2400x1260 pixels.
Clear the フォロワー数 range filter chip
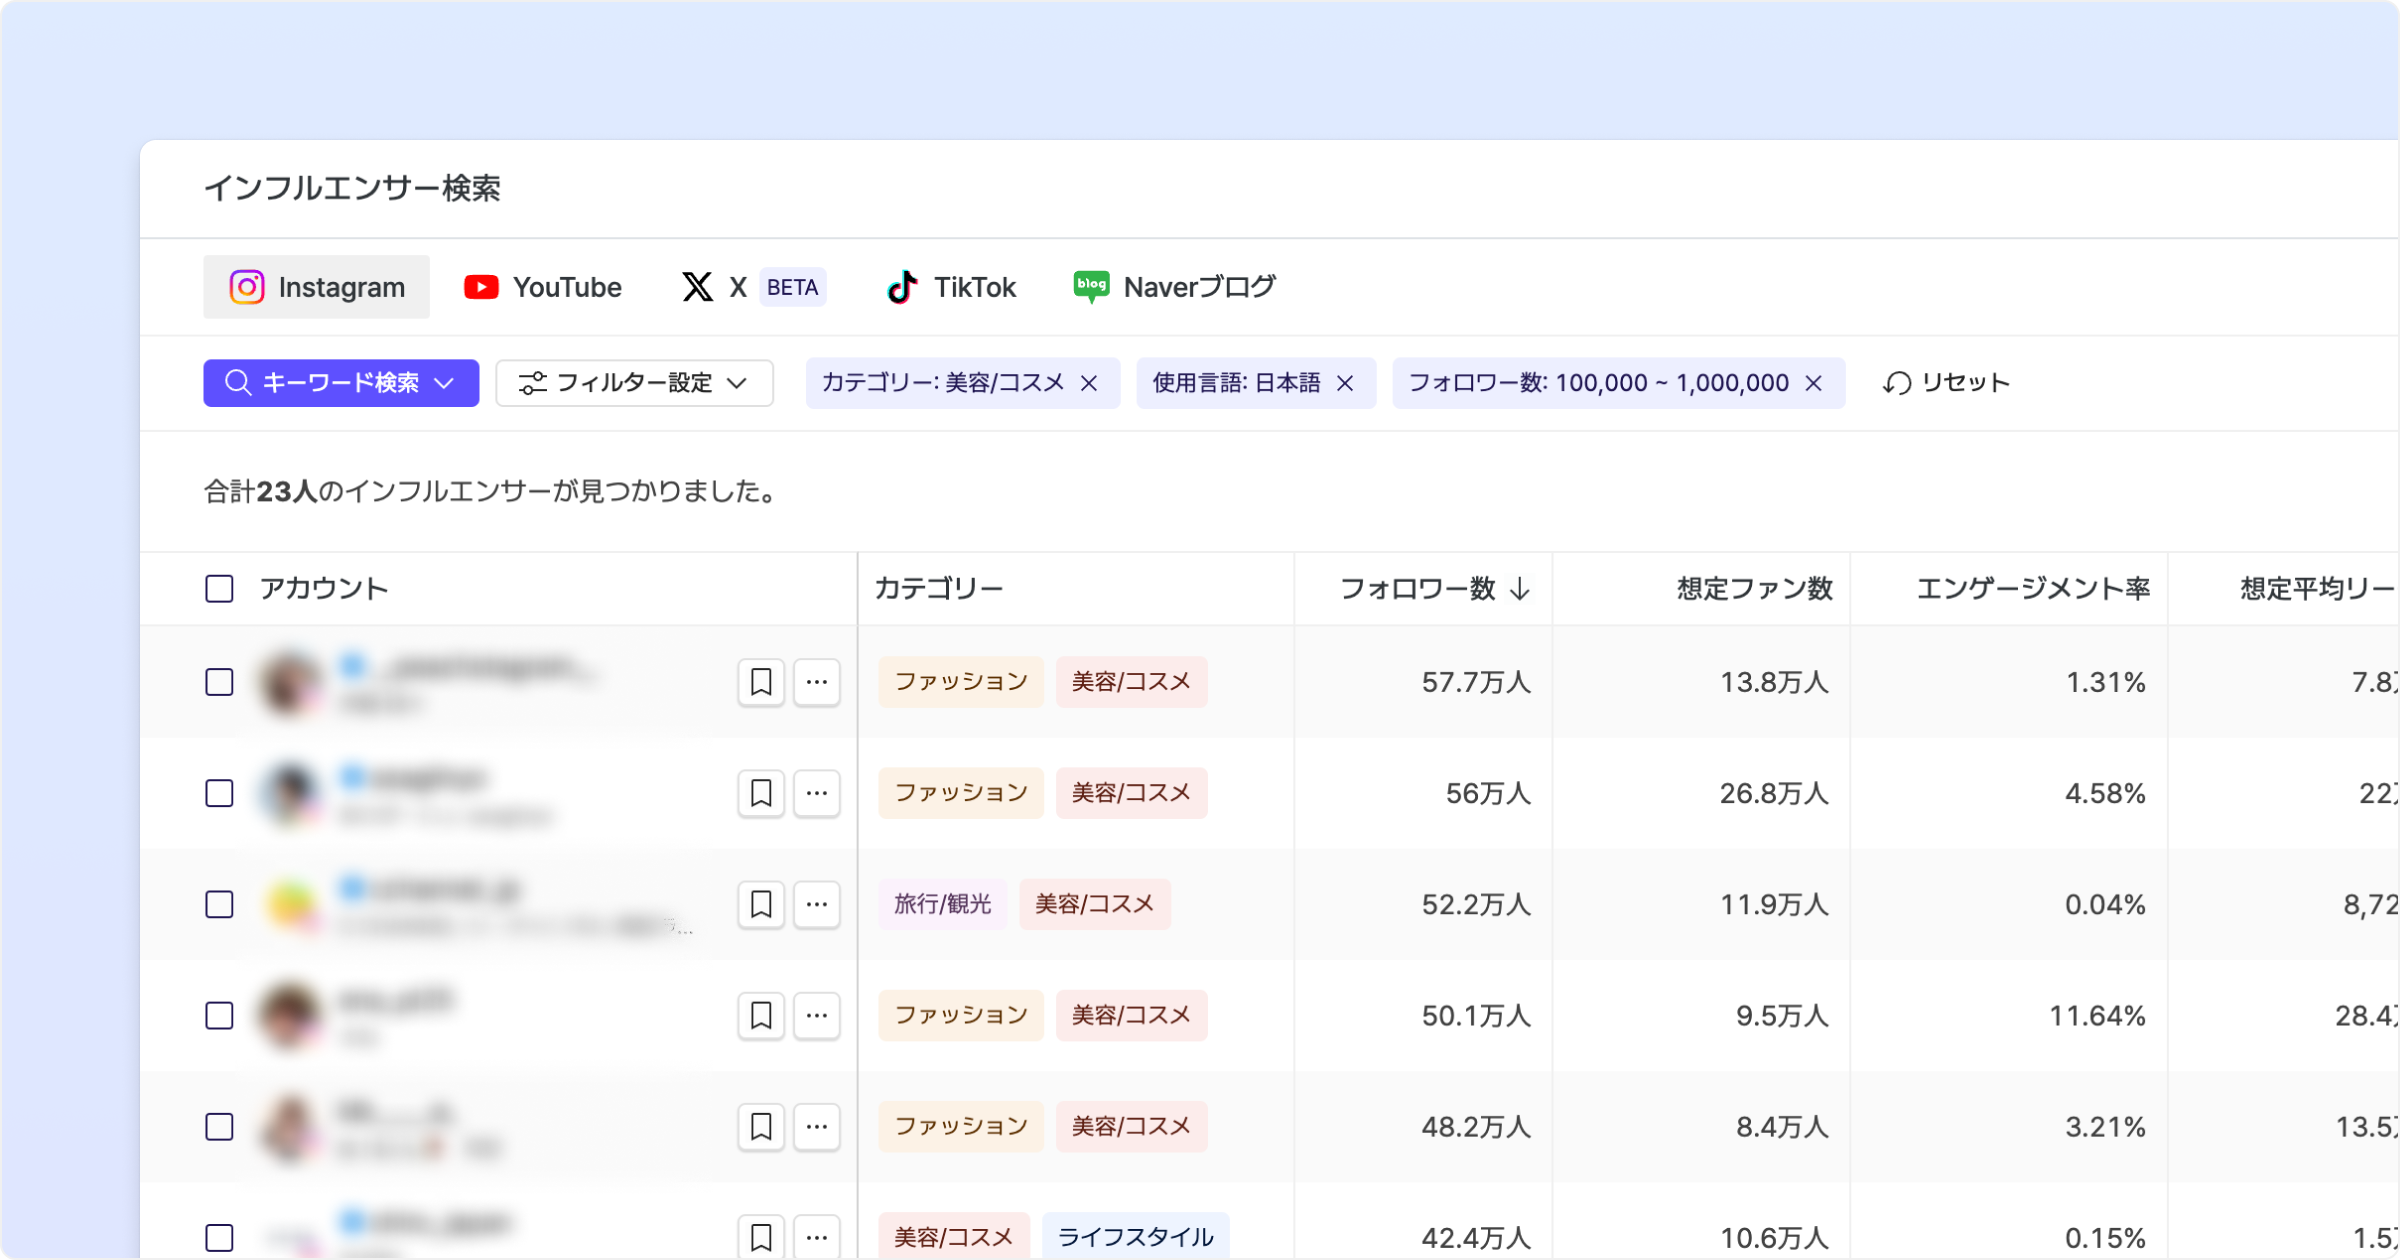point(1813,383)
